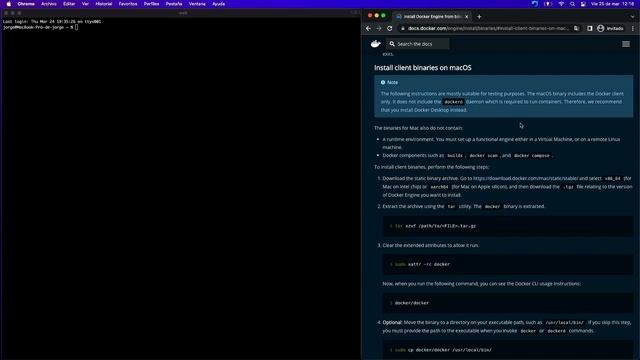Image resolution: width=640 pixels, height=360 pixels.
Task: Click the terminal prompt line
Action: pos(40,27)
